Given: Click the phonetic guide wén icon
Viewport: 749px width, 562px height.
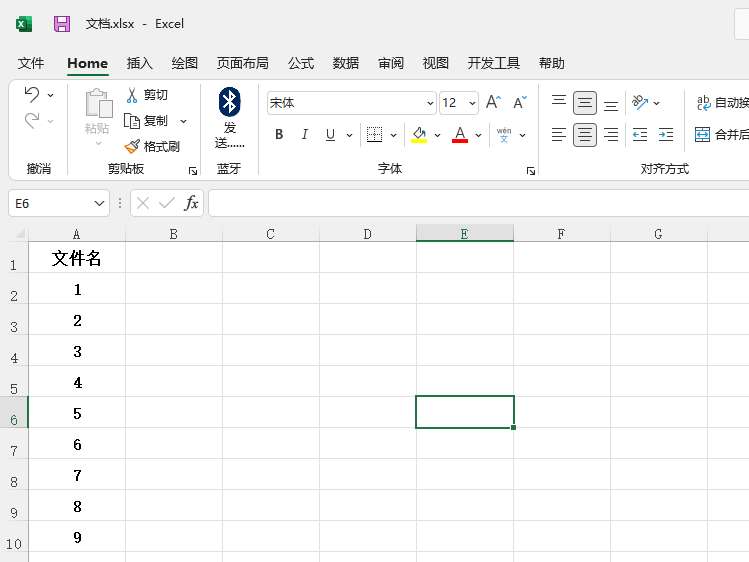Looking at the screenshot, I should click(x=504, y=135).
